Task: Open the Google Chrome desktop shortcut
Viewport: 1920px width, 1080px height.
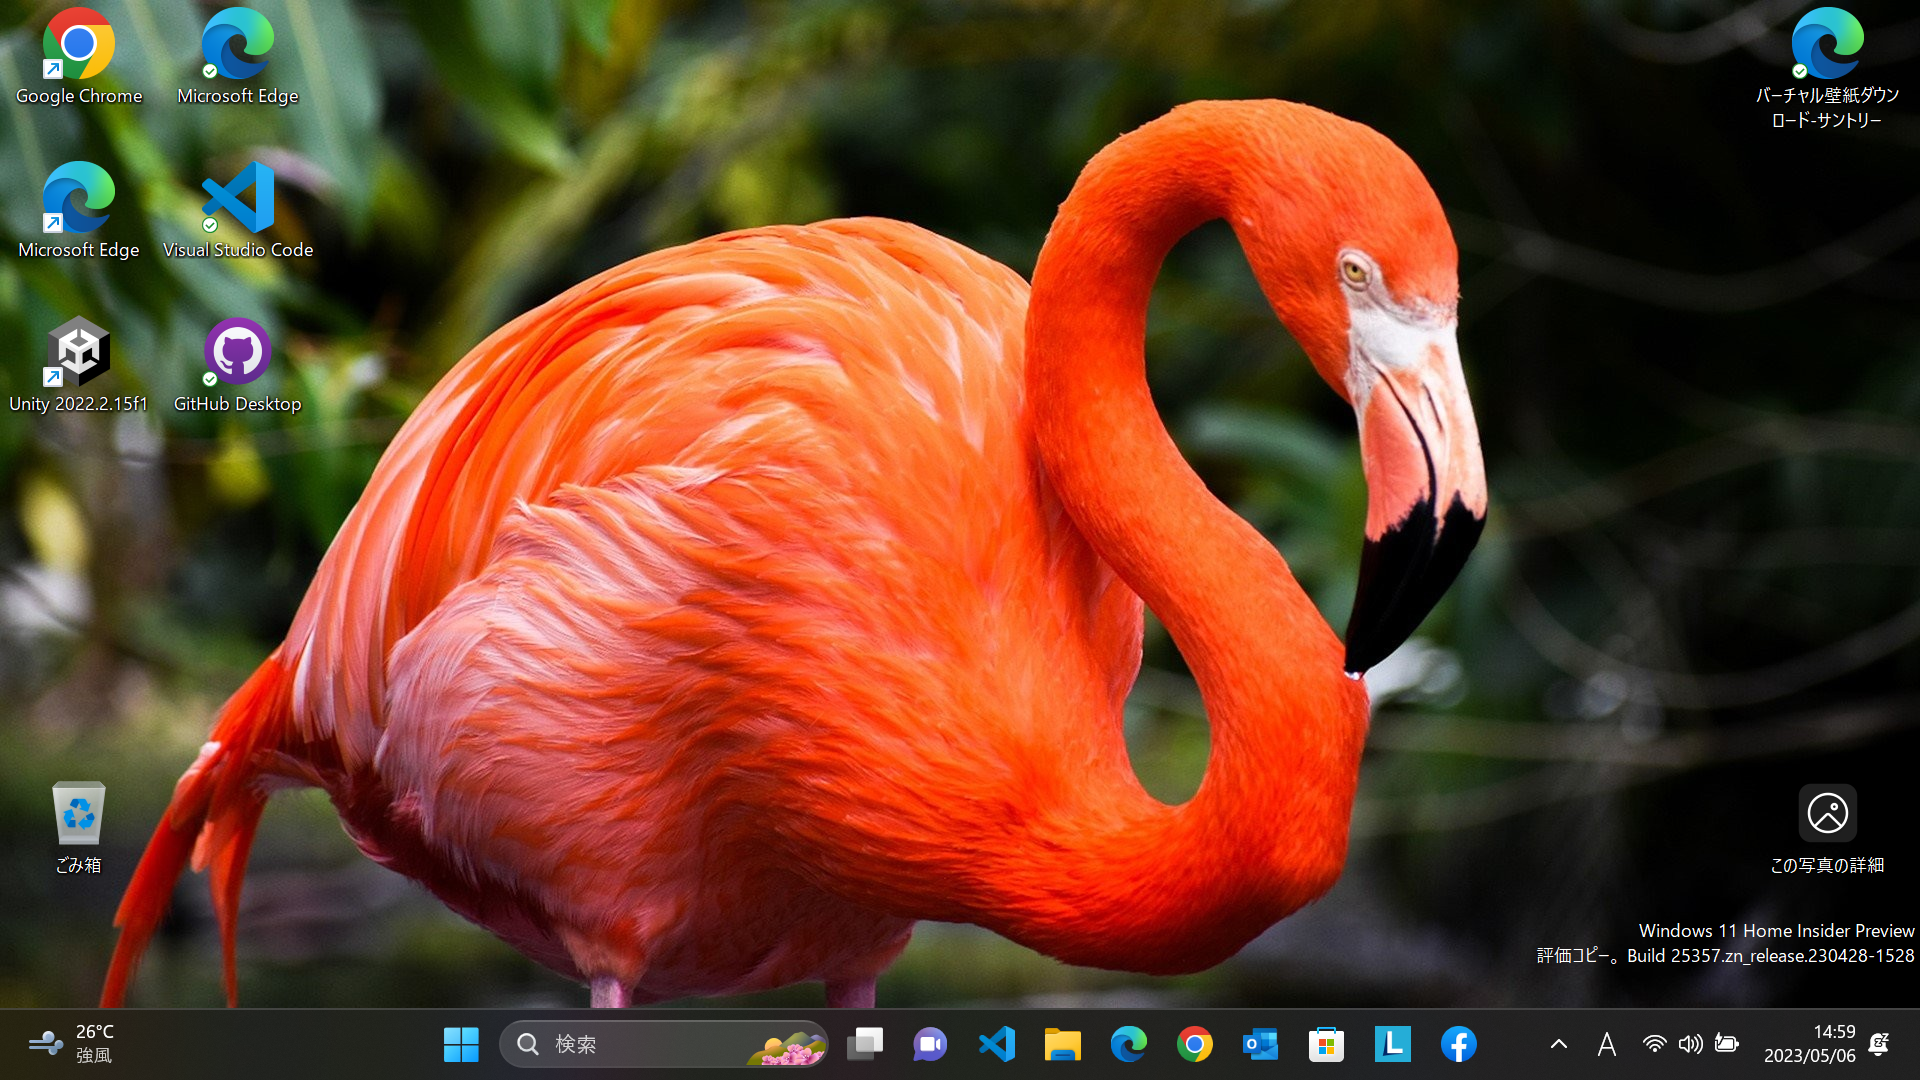Action: (x=79, y=57)
